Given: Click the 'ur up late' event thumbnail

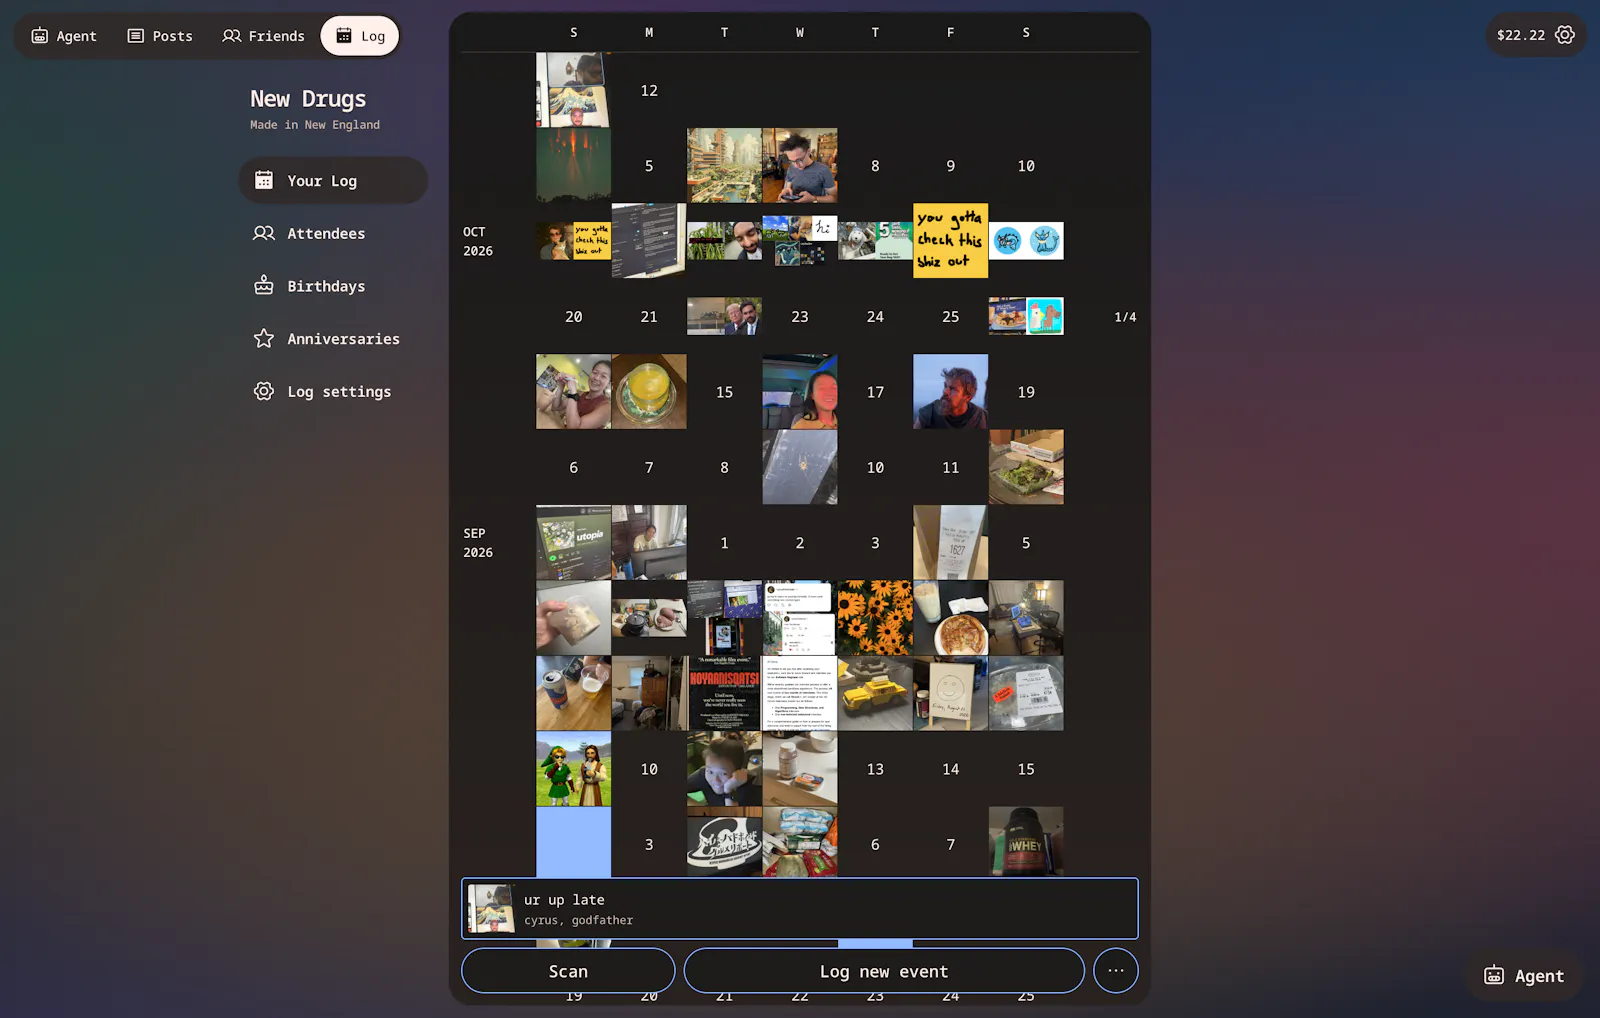Looking at the screenshot, I should click(x=491, y=909).
